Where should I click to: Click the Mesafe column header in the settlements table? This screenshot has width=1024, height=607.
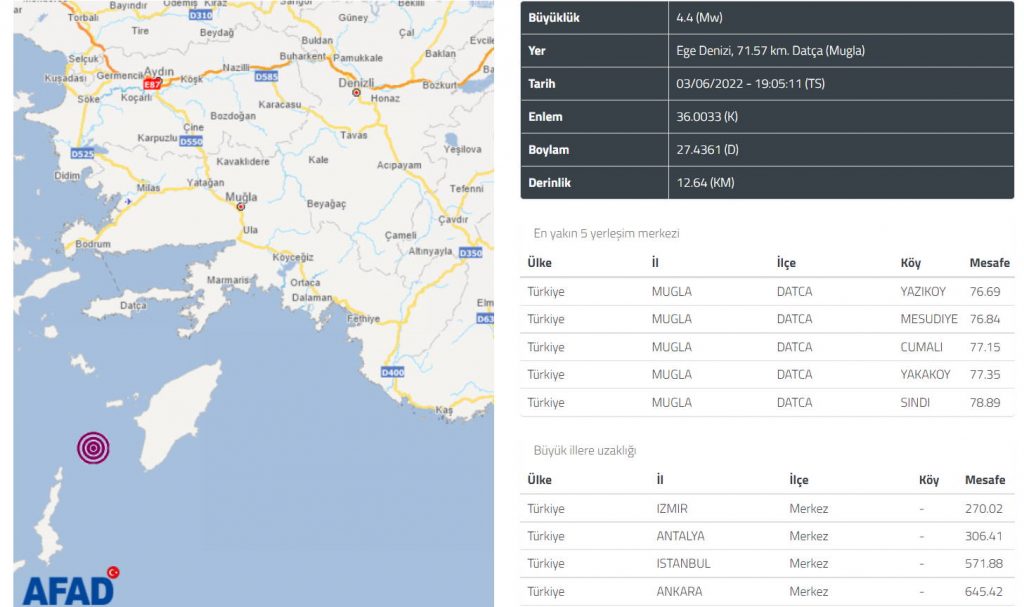[x=990, y=263]
